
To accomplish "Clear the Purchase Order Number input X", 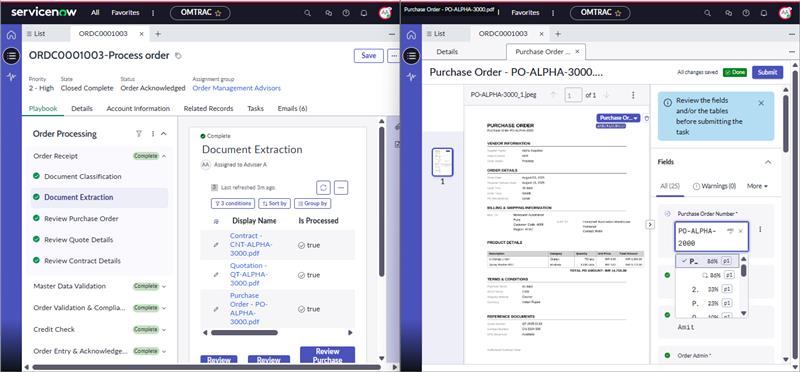I will pyautogui.click(x=741, y=231).
